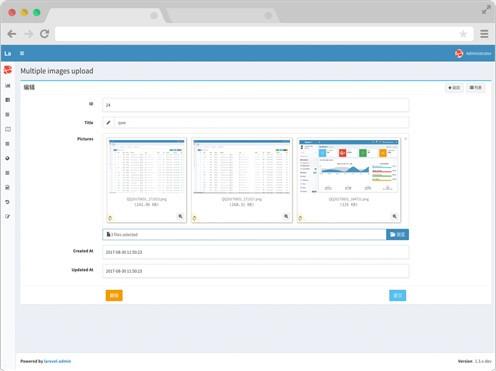Screen dimensions: 496x371
Task: Click the orange reset button
Action: pyautogui.click(x=114, y=295)
